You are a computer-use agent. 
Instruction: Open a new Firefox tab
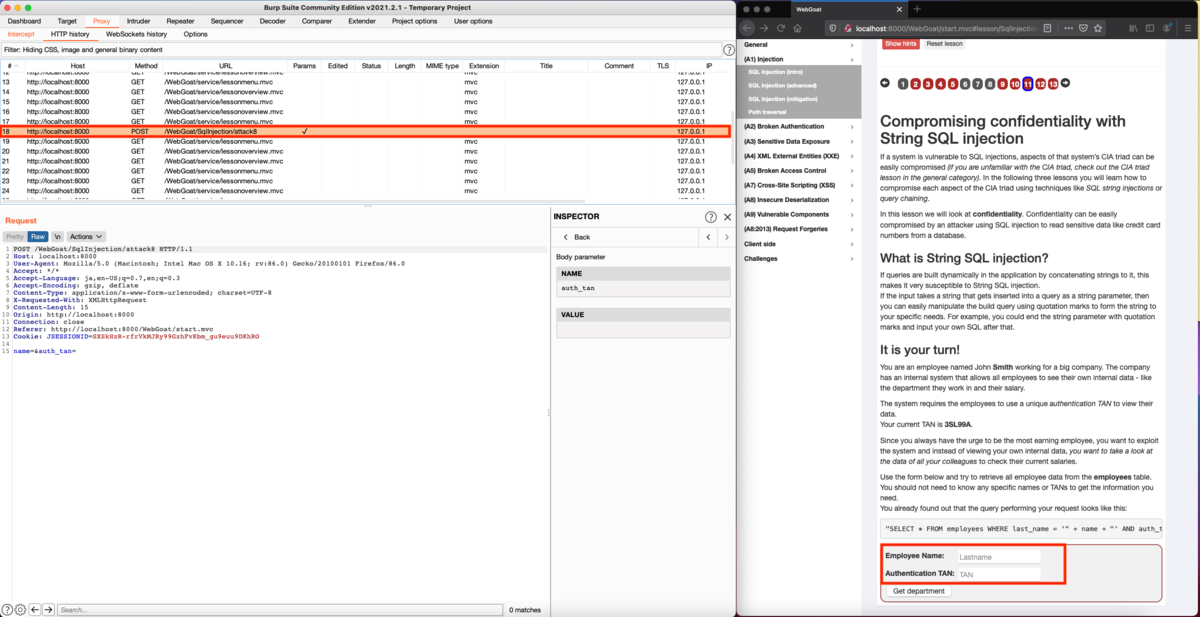(917, 8)
